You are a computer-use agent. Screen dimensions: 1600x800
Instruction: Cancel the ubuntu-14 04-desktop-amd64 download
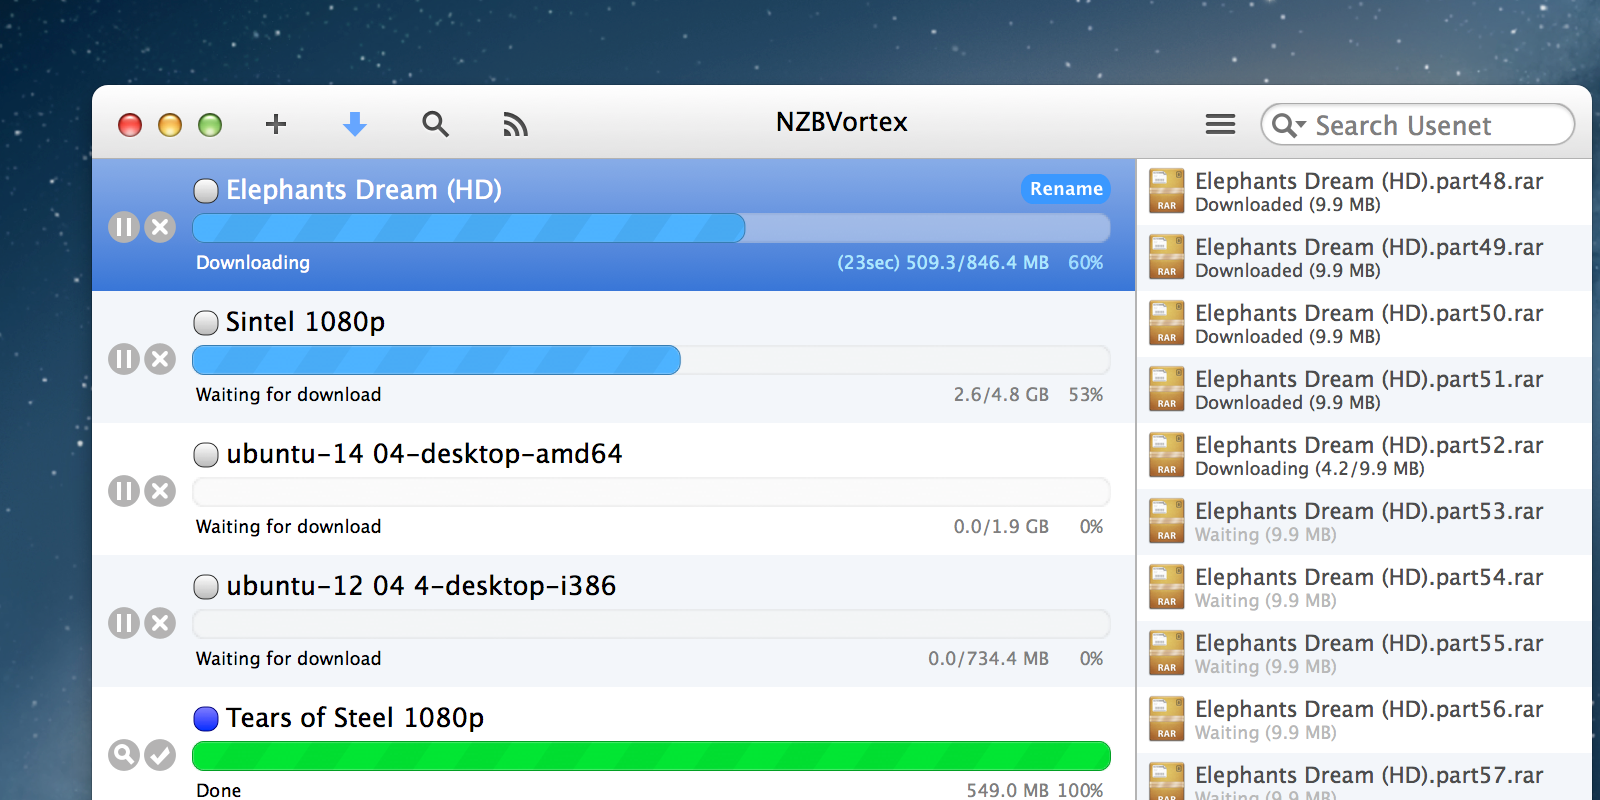coord(160,491)
